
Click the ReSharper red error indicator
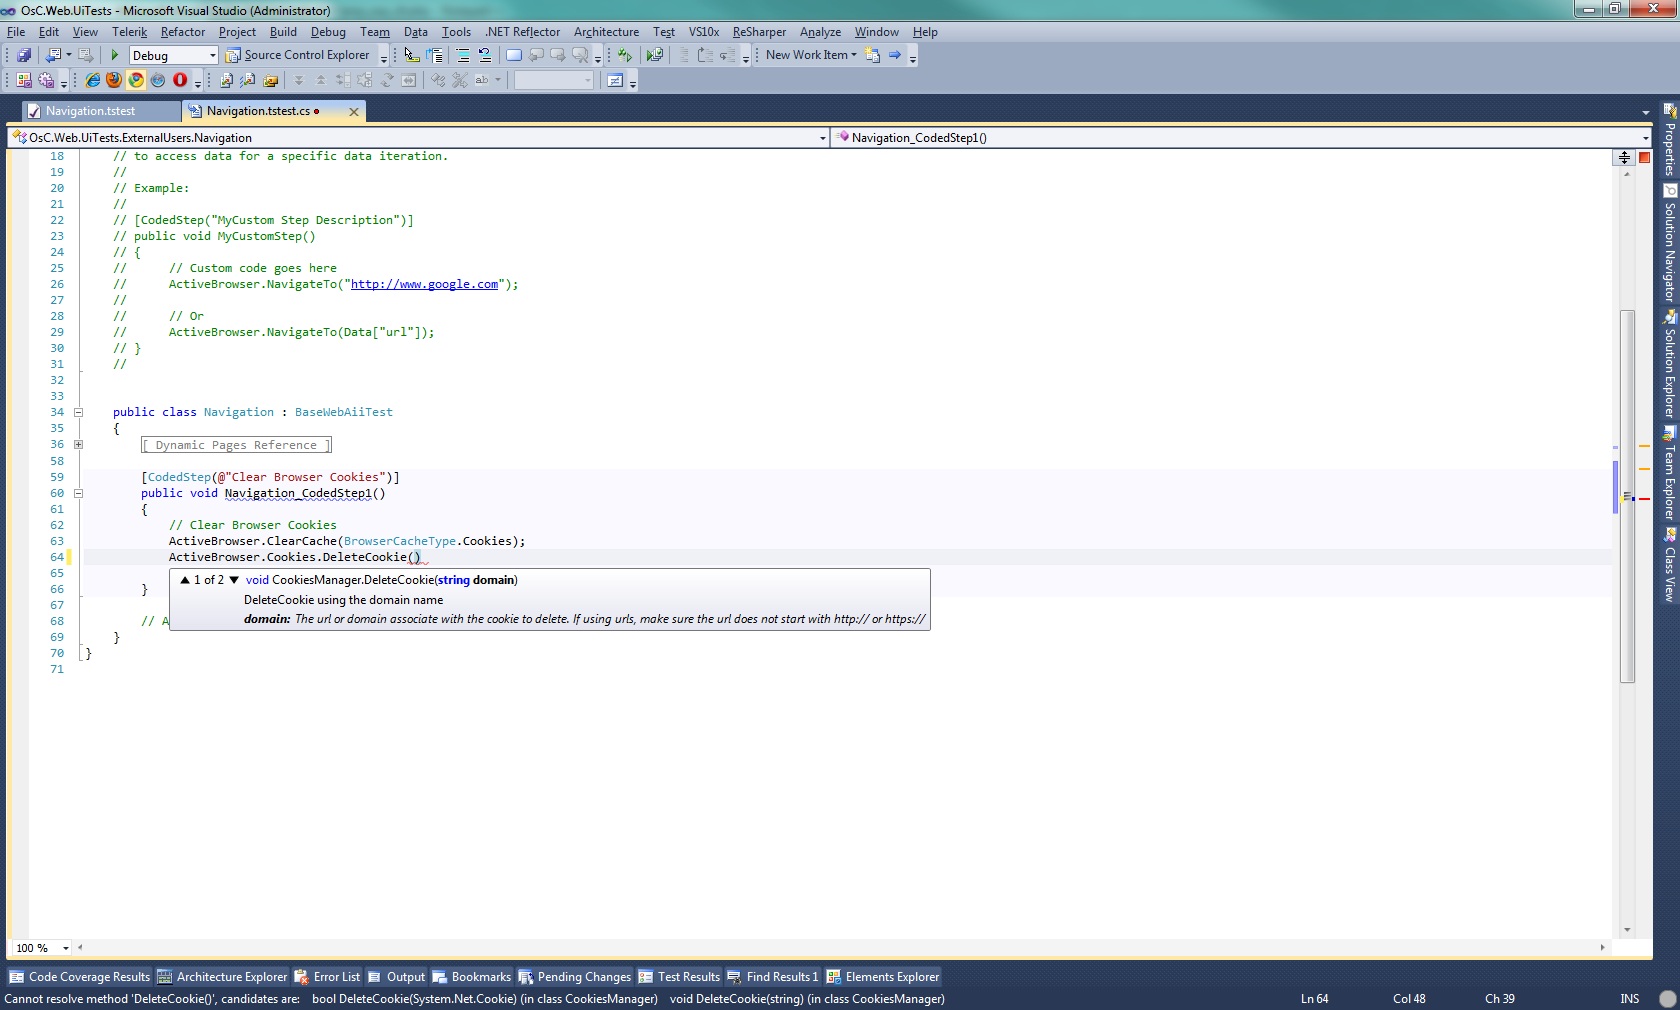coord(1645,158)
